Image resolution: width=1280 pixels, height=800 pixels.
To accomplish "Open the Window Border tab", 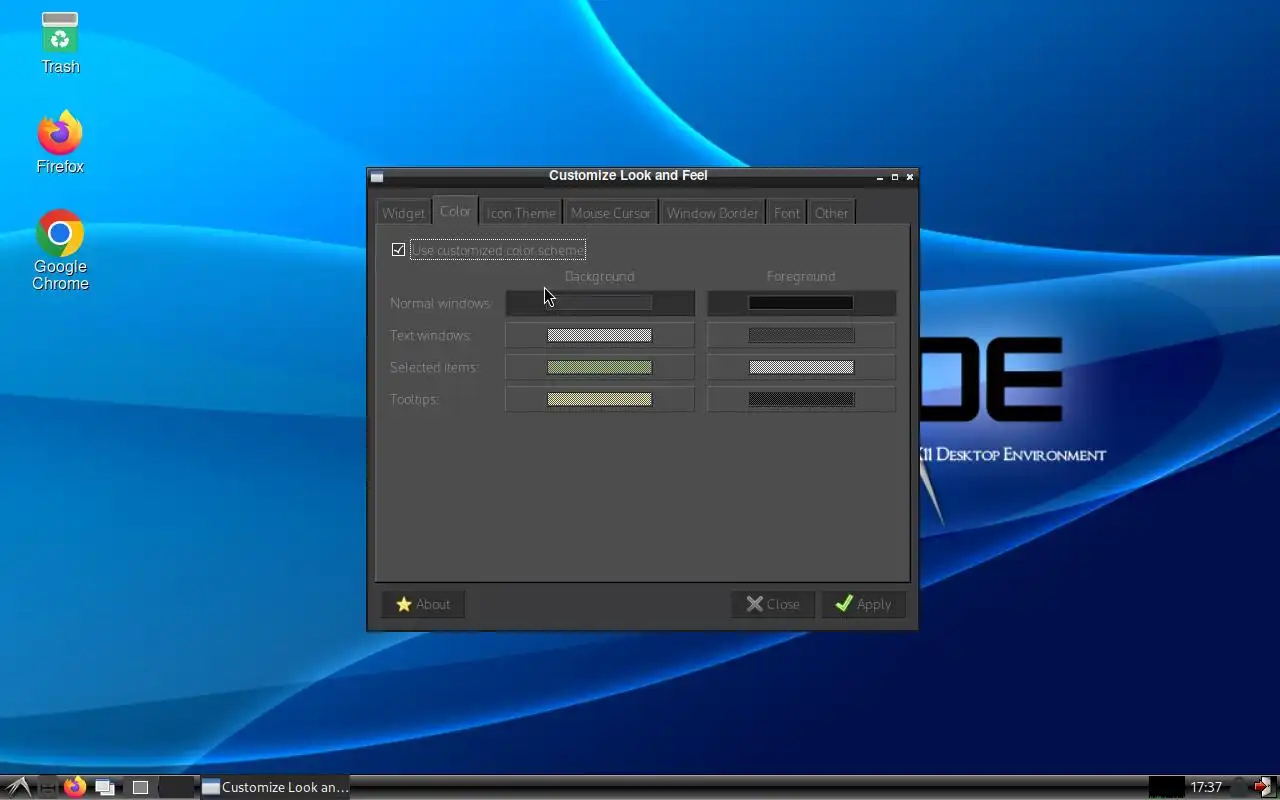I will [x=712, y=213].
